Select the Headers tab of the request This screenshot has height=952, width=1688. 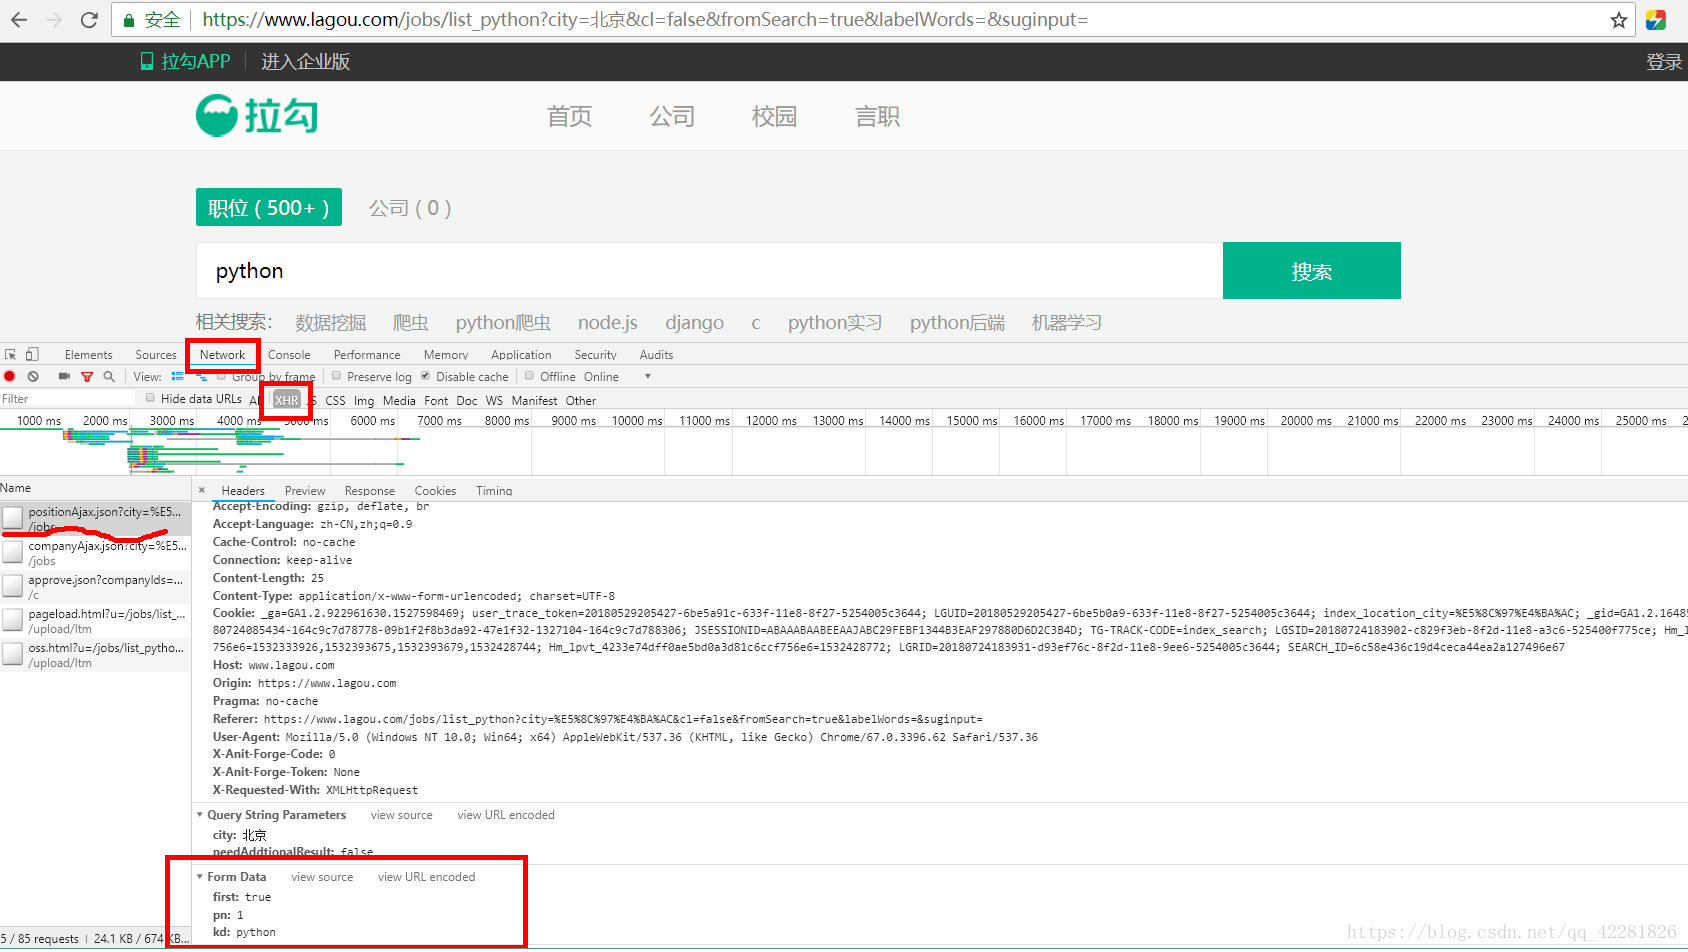243,491
